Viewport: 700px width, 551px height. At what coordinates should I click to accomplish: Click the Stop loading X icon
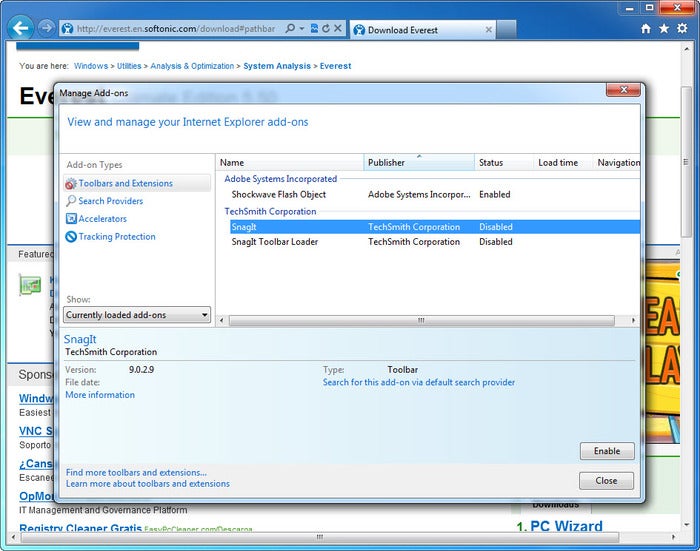click(338, 29)
